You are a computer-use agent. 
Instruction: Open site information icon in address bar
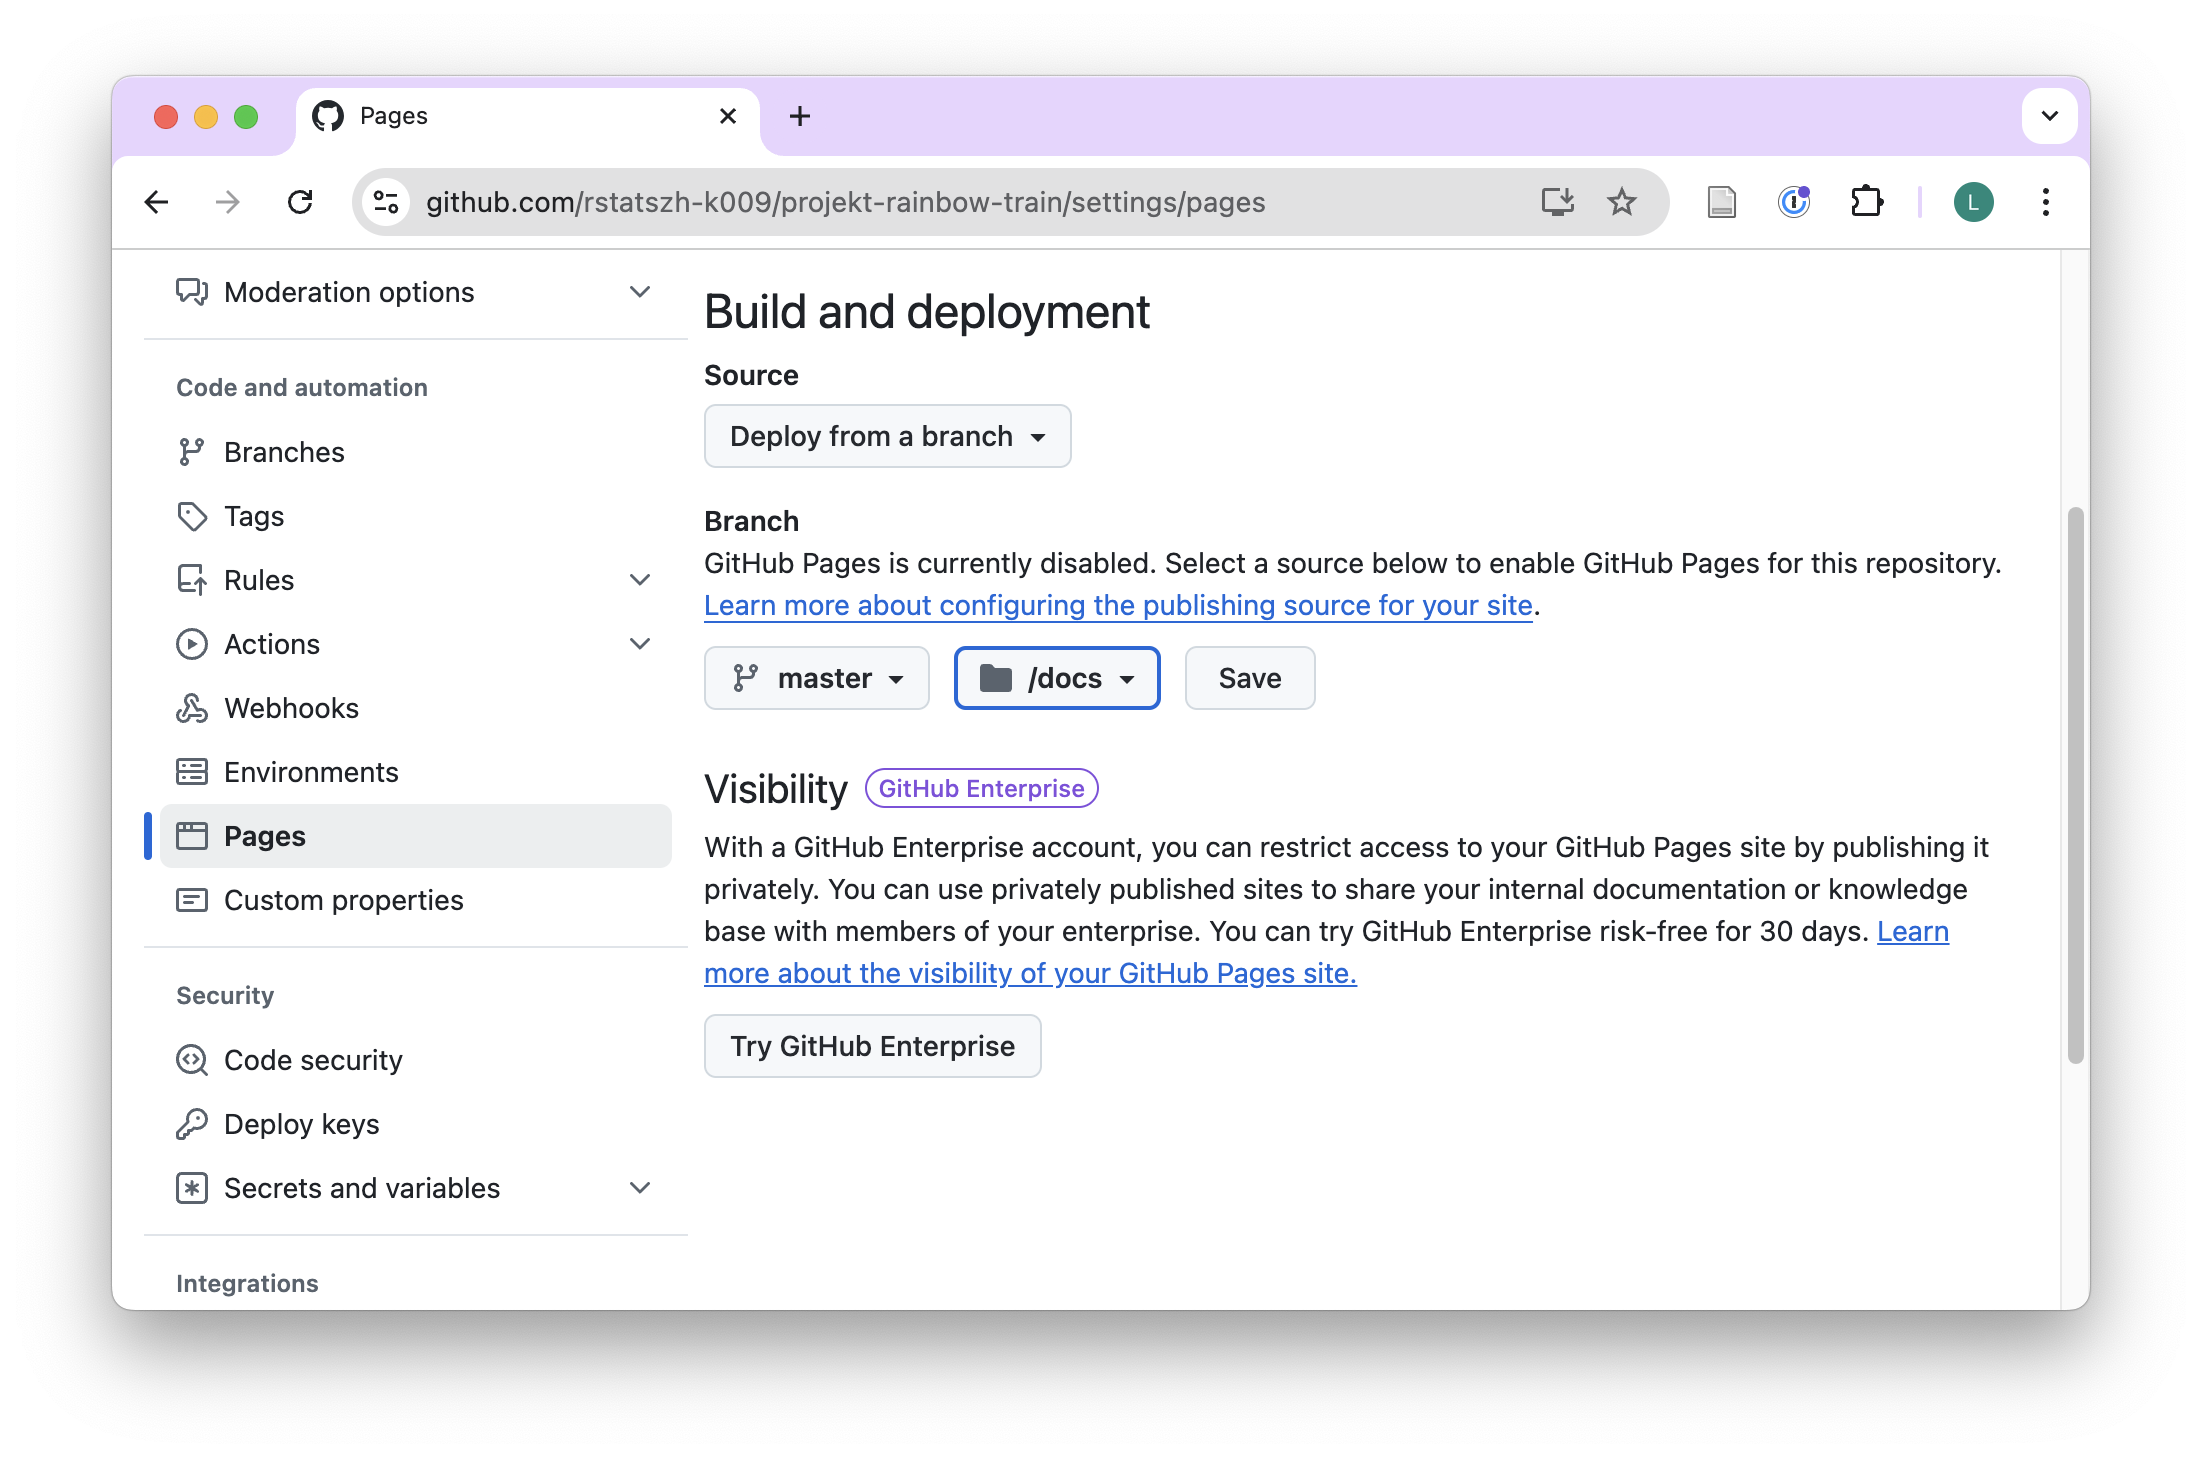tap(387, 202)
